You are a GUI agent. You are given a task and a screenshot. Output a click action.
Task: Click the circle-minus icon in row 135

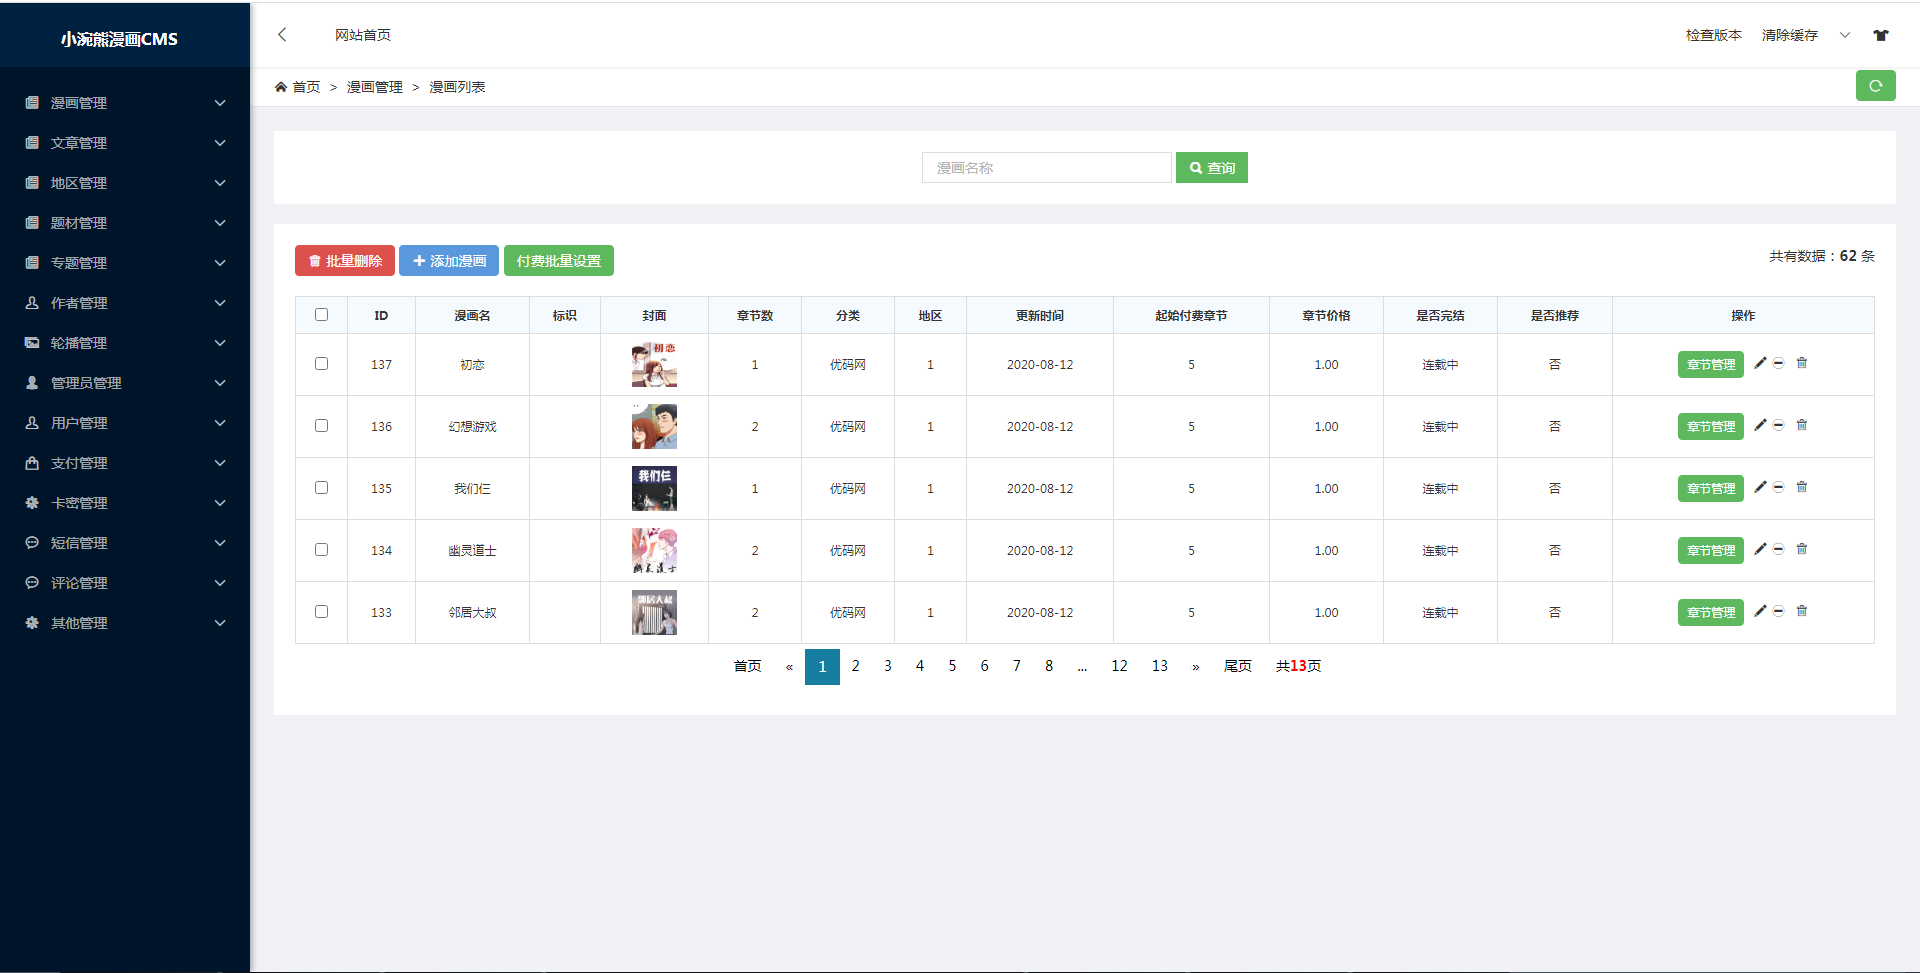pos(1779,487)
